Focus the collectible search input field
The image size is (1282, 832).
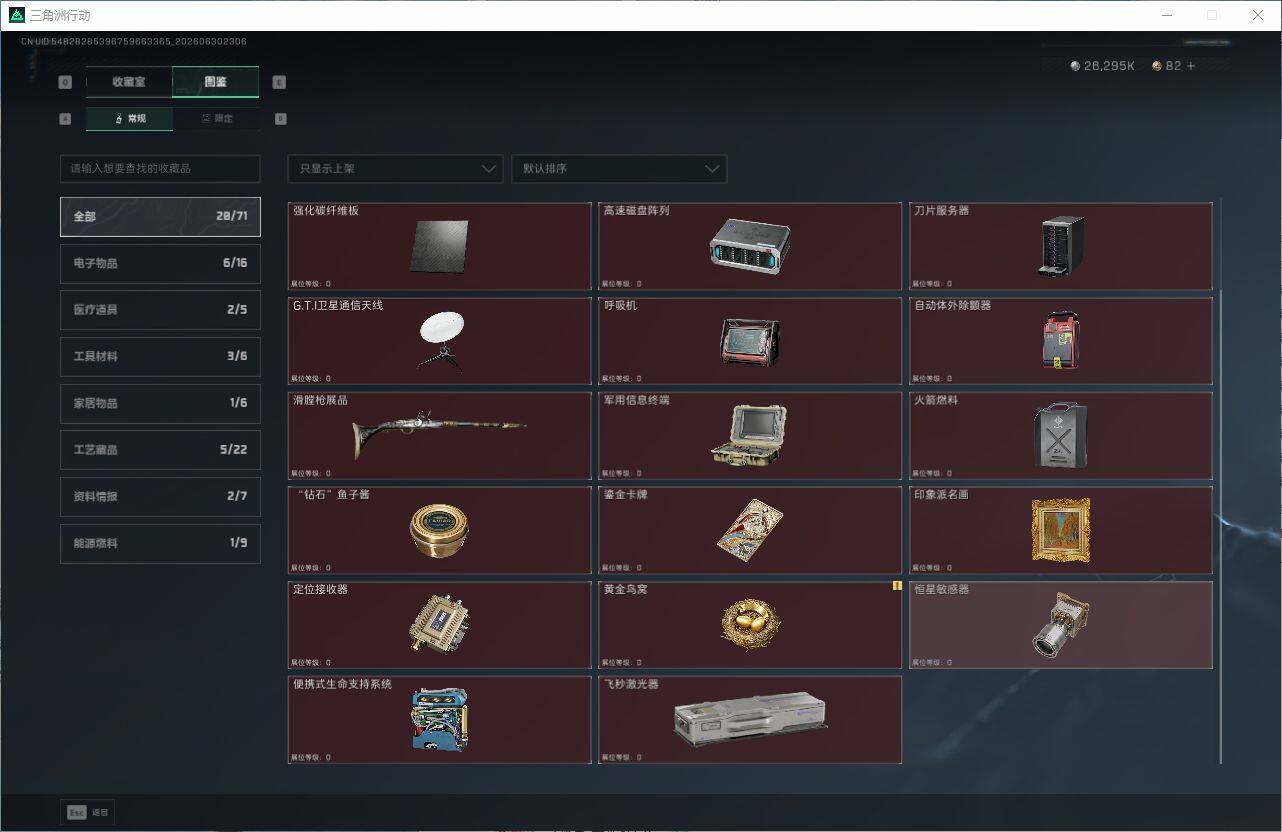pyautogui.click(x=160, y=169)
